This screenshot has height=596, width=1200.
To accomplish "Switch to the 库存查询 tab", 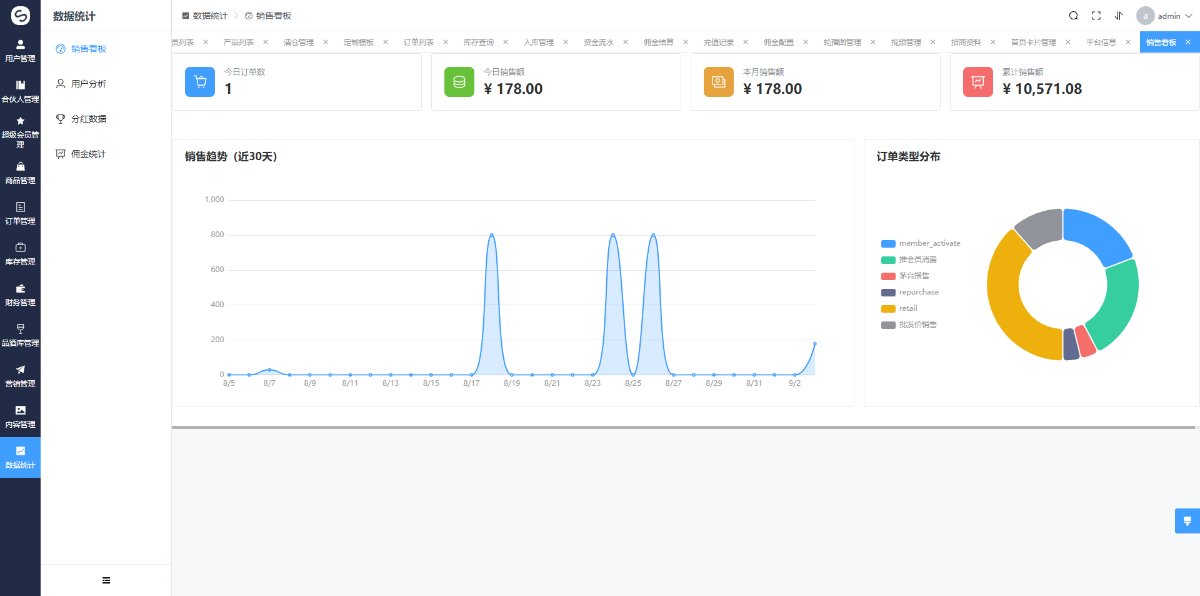I will pyautogui.click(x=479, y=43).
